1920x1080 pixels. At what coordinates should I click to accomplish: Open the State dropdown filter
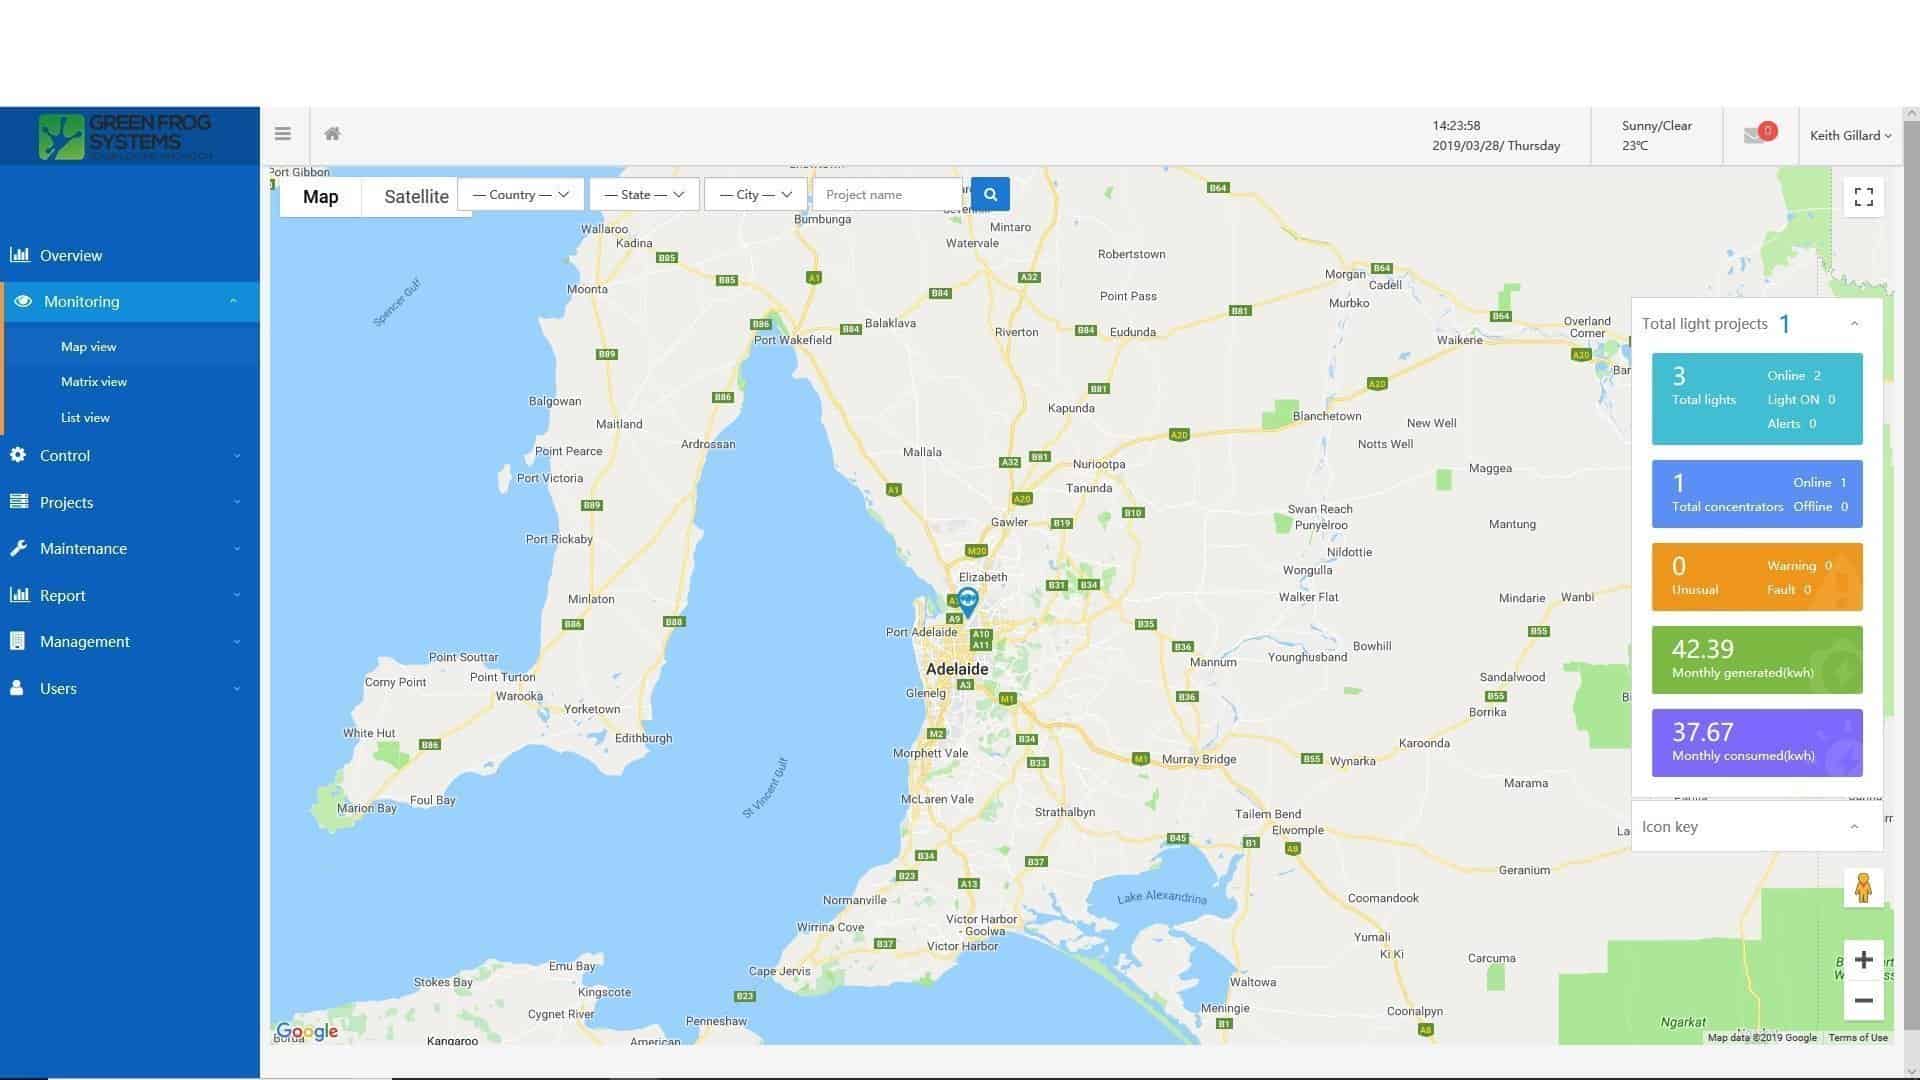pos(643,195)
